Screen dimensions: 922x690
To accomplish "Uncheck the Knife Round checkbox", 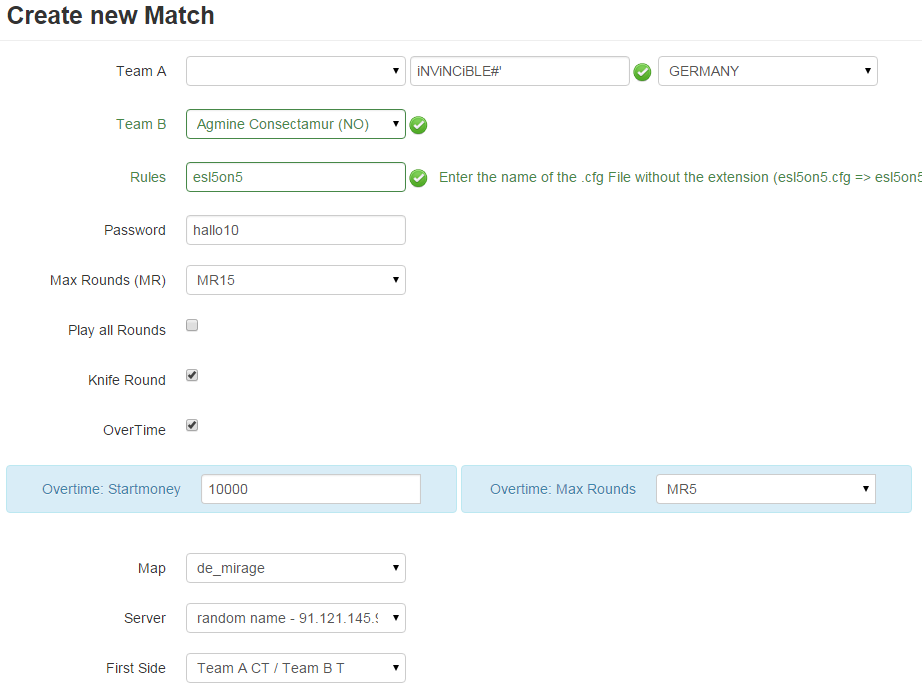I will click(192, 375).
